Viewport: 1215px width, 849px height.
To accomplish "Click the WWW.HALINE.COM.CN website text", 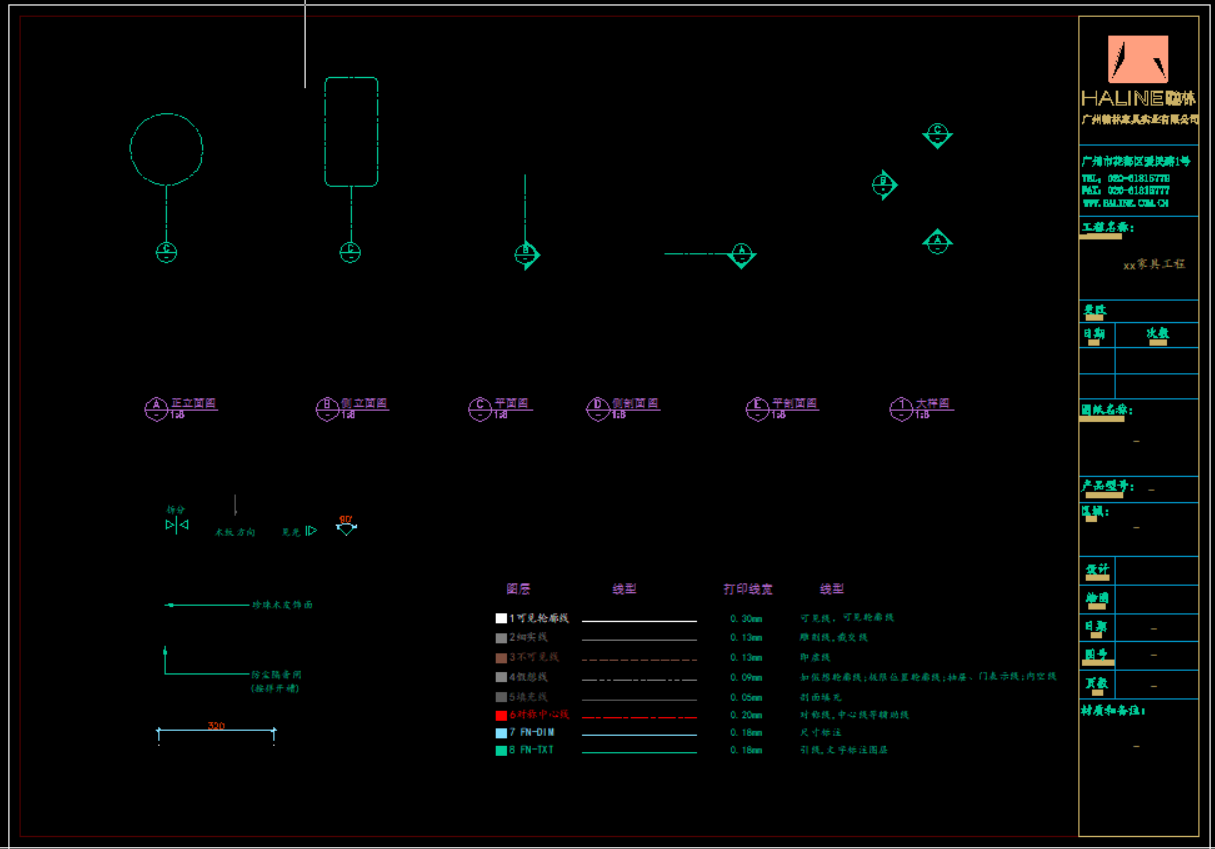I will tap(1125, 203).
